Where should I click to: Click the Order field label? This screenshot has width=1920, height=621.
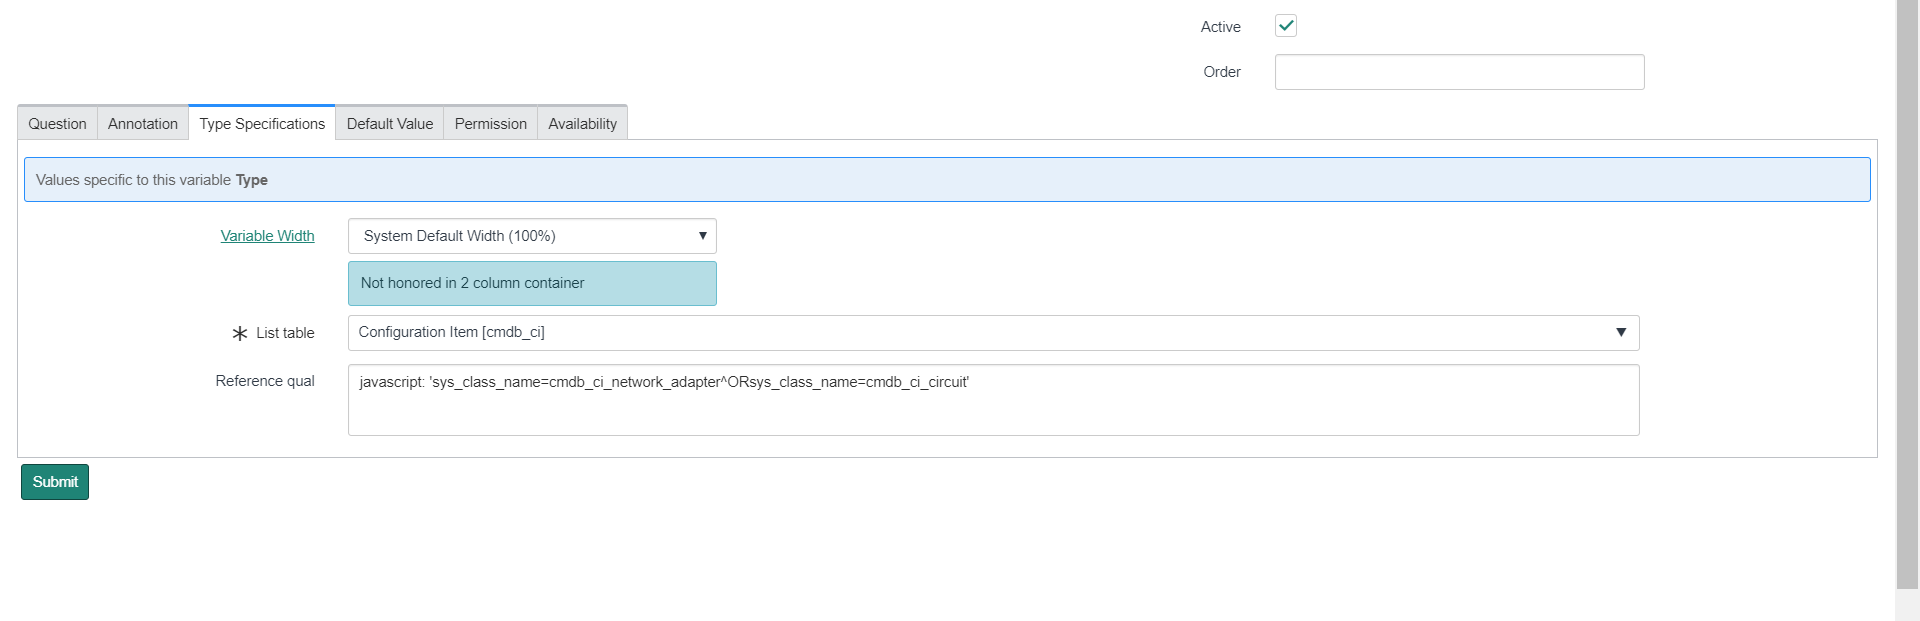[1221, 72]
